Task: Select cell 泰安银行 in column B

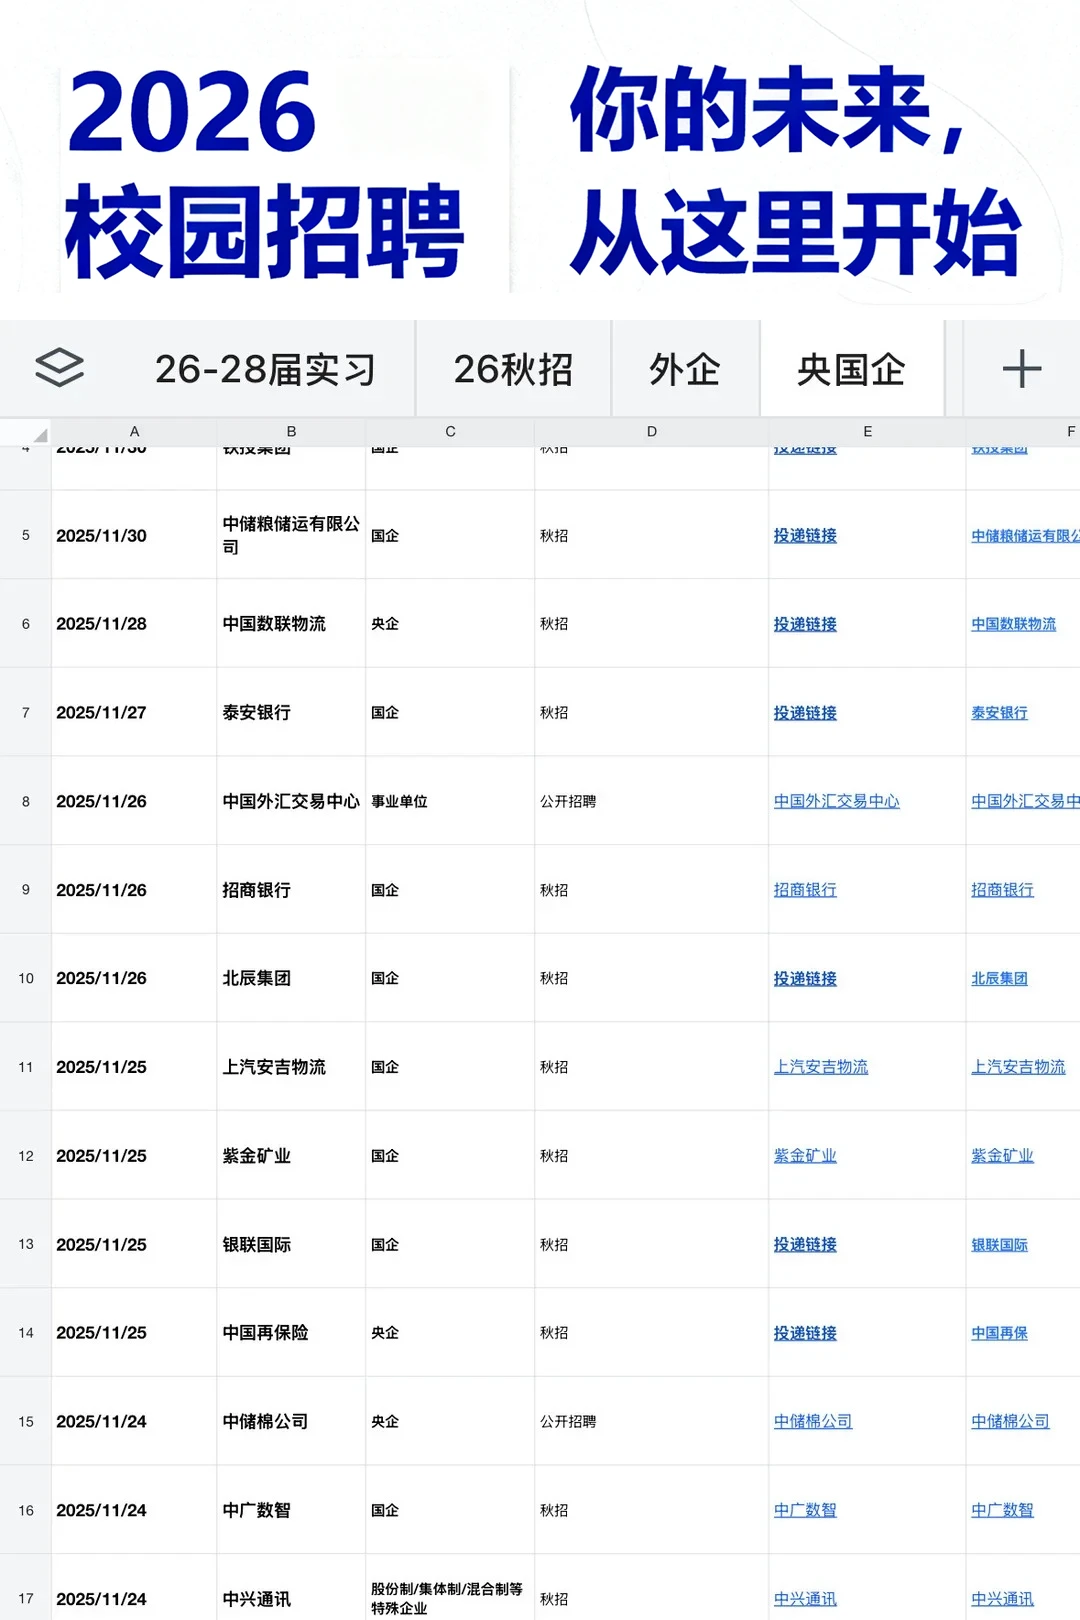Action: pyautogui.click(x=291, y=712)
